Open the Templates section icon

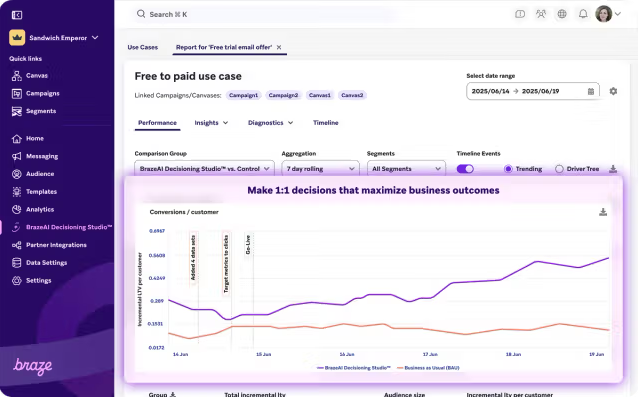(17, 192)
